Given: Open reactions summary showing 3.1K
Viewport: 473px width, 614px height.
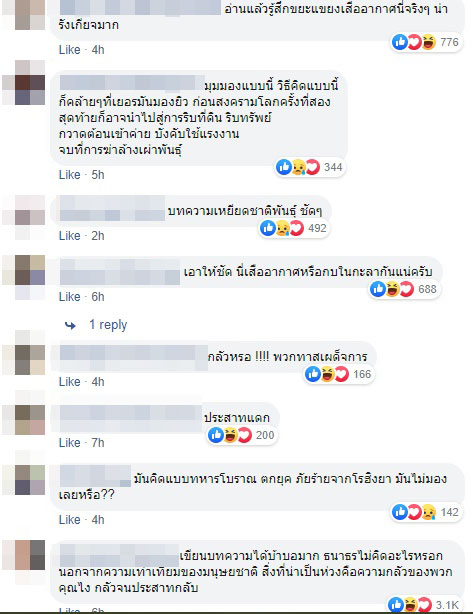Looking at the screenshot, I should click(424, 605).
